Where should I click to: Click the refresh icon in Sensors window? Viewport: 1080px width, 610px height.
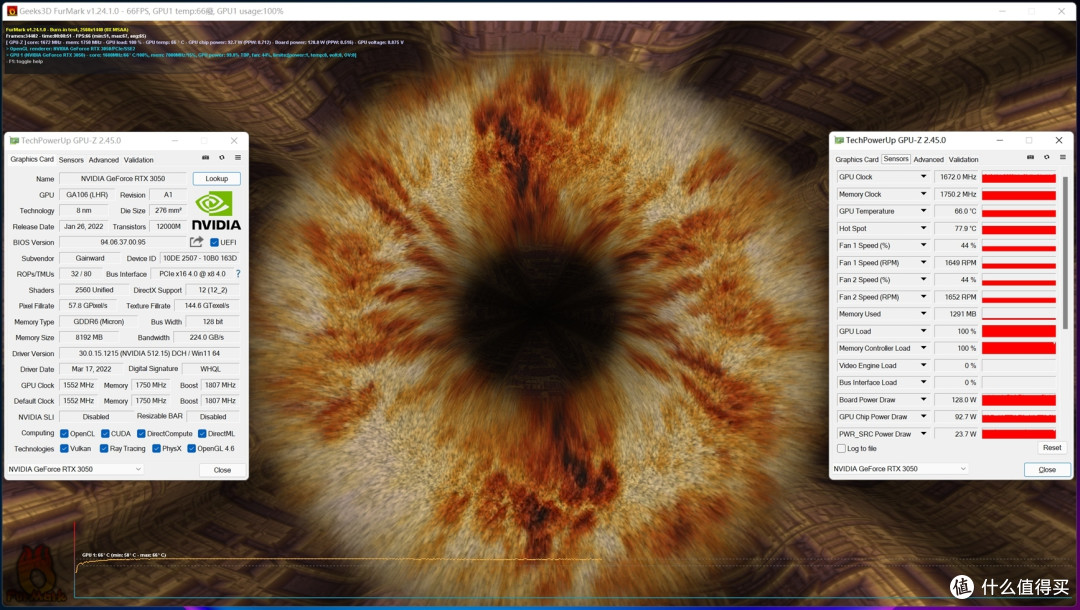(x=1047, y=158)
